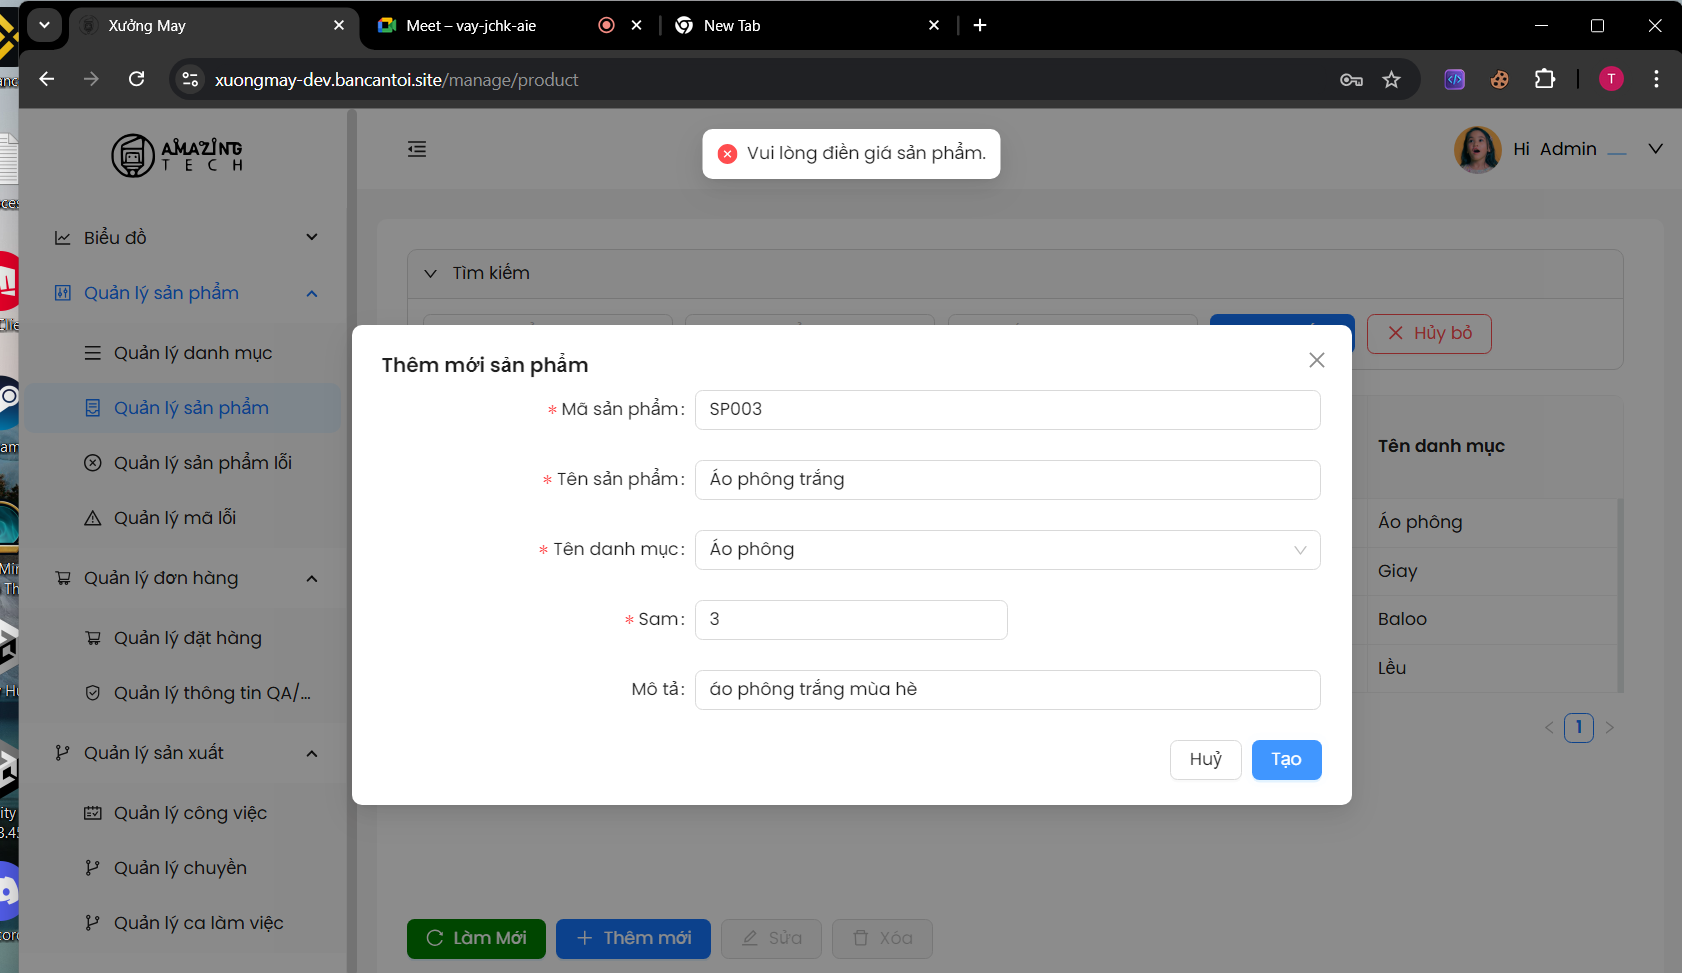Open Chrome three-dot menu
Viewport: 1682px width, 973px height.
tap(1656, 79)
